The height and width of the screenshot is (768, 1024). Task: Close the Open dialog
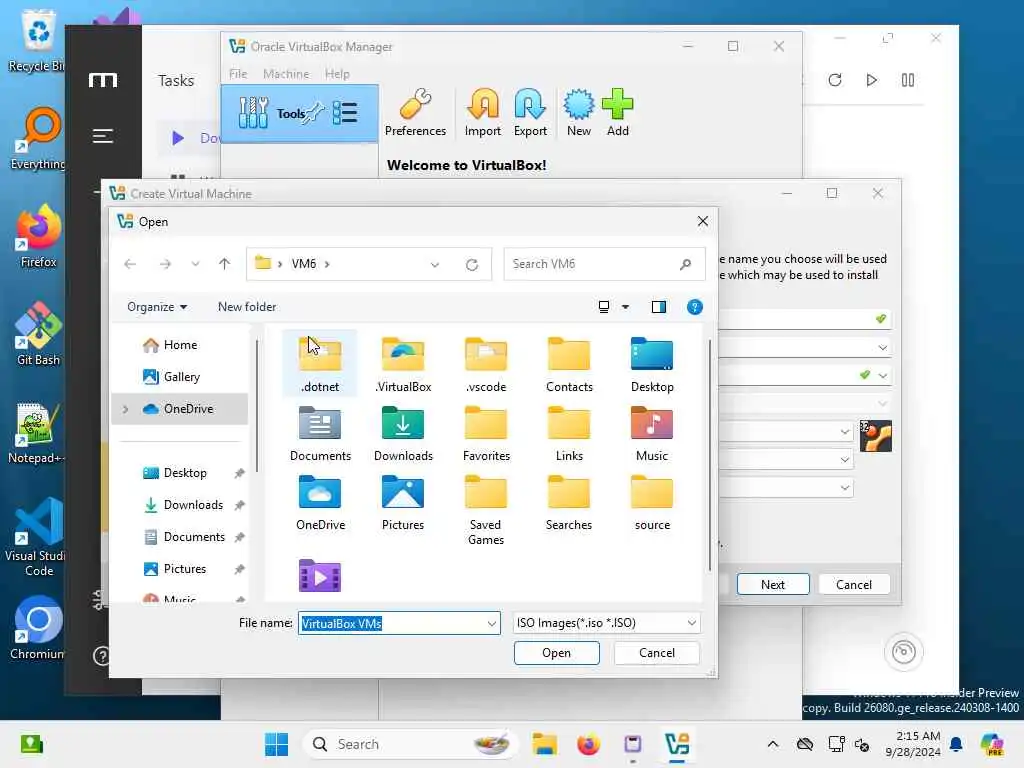pyautogui.click(x=703, y=221)
